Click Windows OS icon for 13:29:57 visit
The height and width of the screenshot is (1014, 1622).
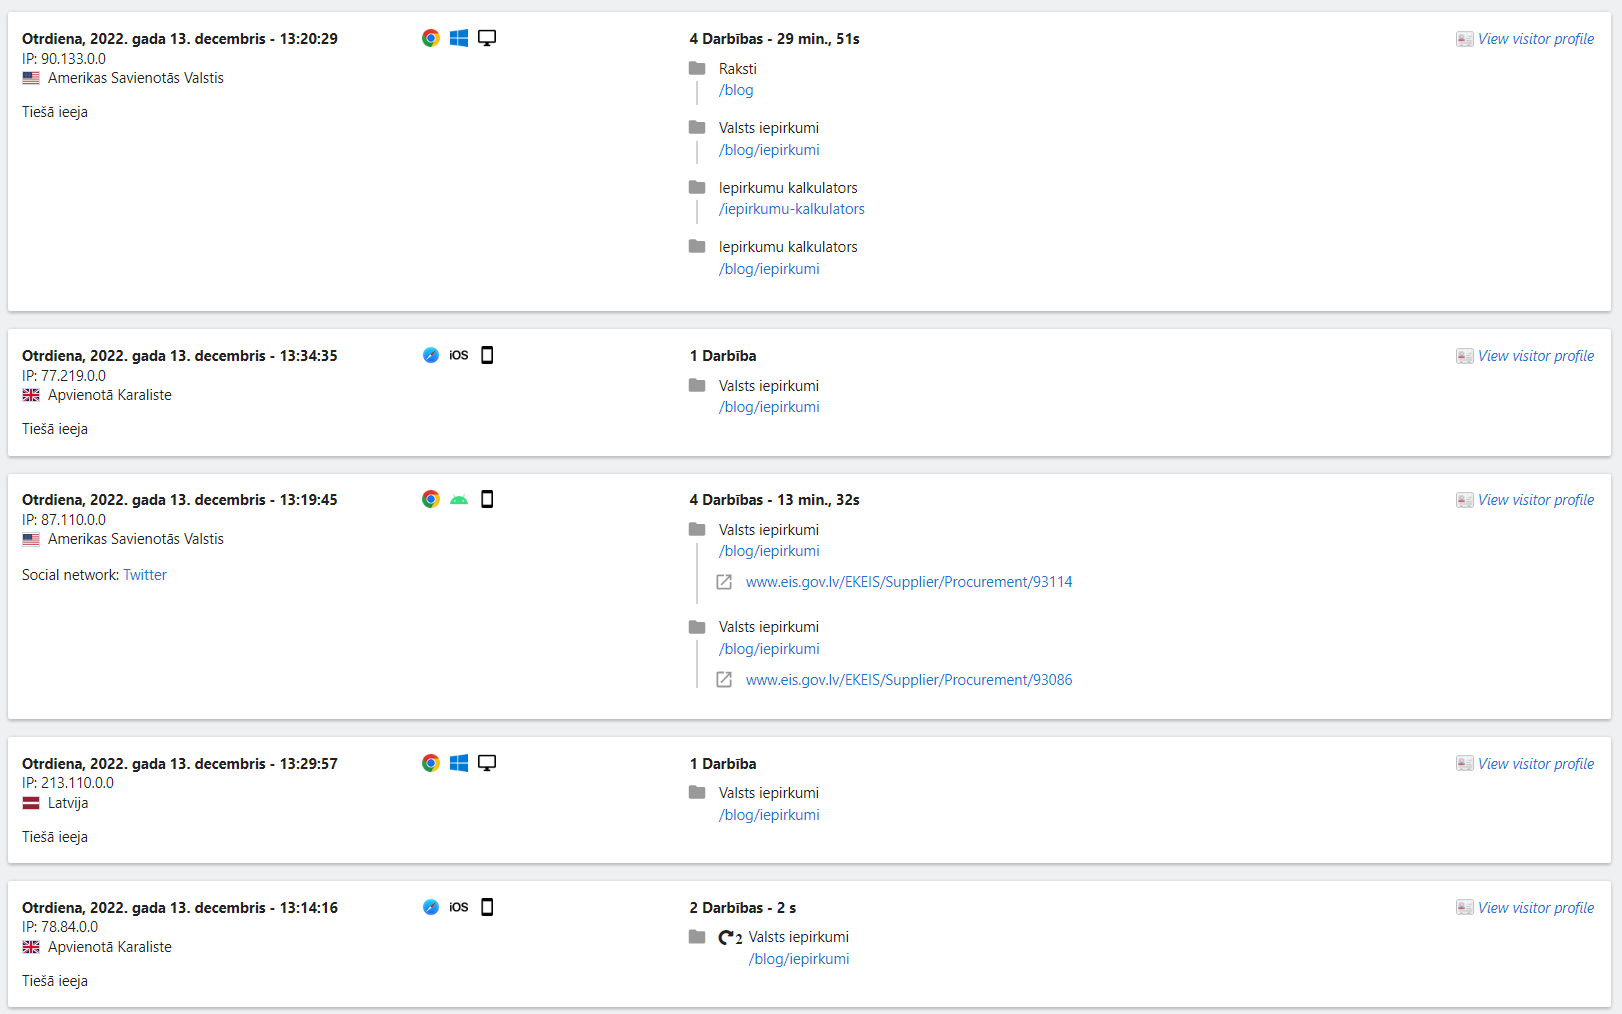click(459, 763)
